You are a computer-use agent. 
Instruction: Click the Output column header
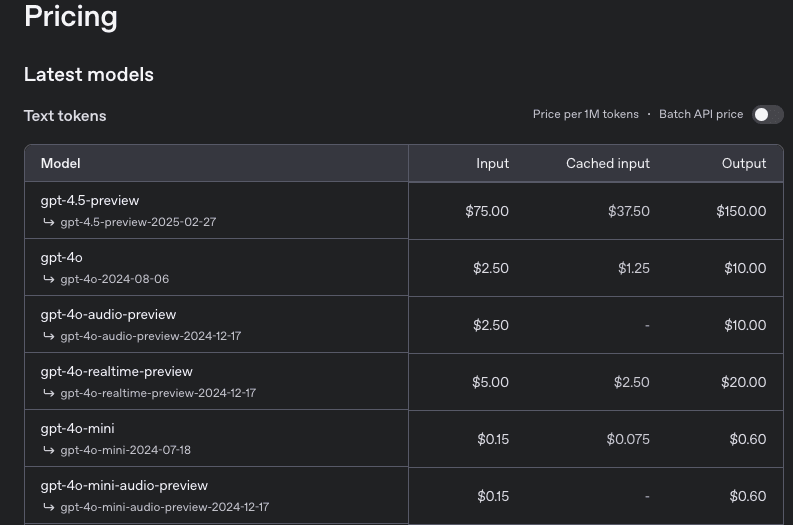point(743,163)
